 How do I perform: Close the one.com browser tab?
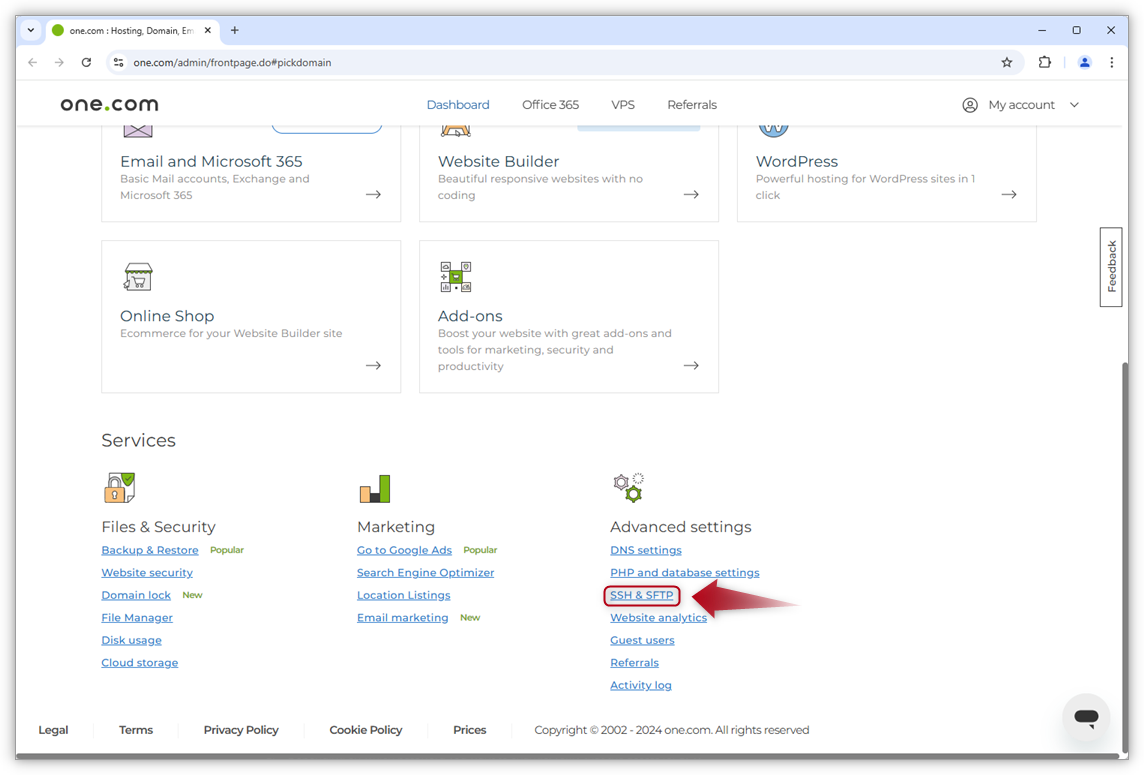coord(208,31)
